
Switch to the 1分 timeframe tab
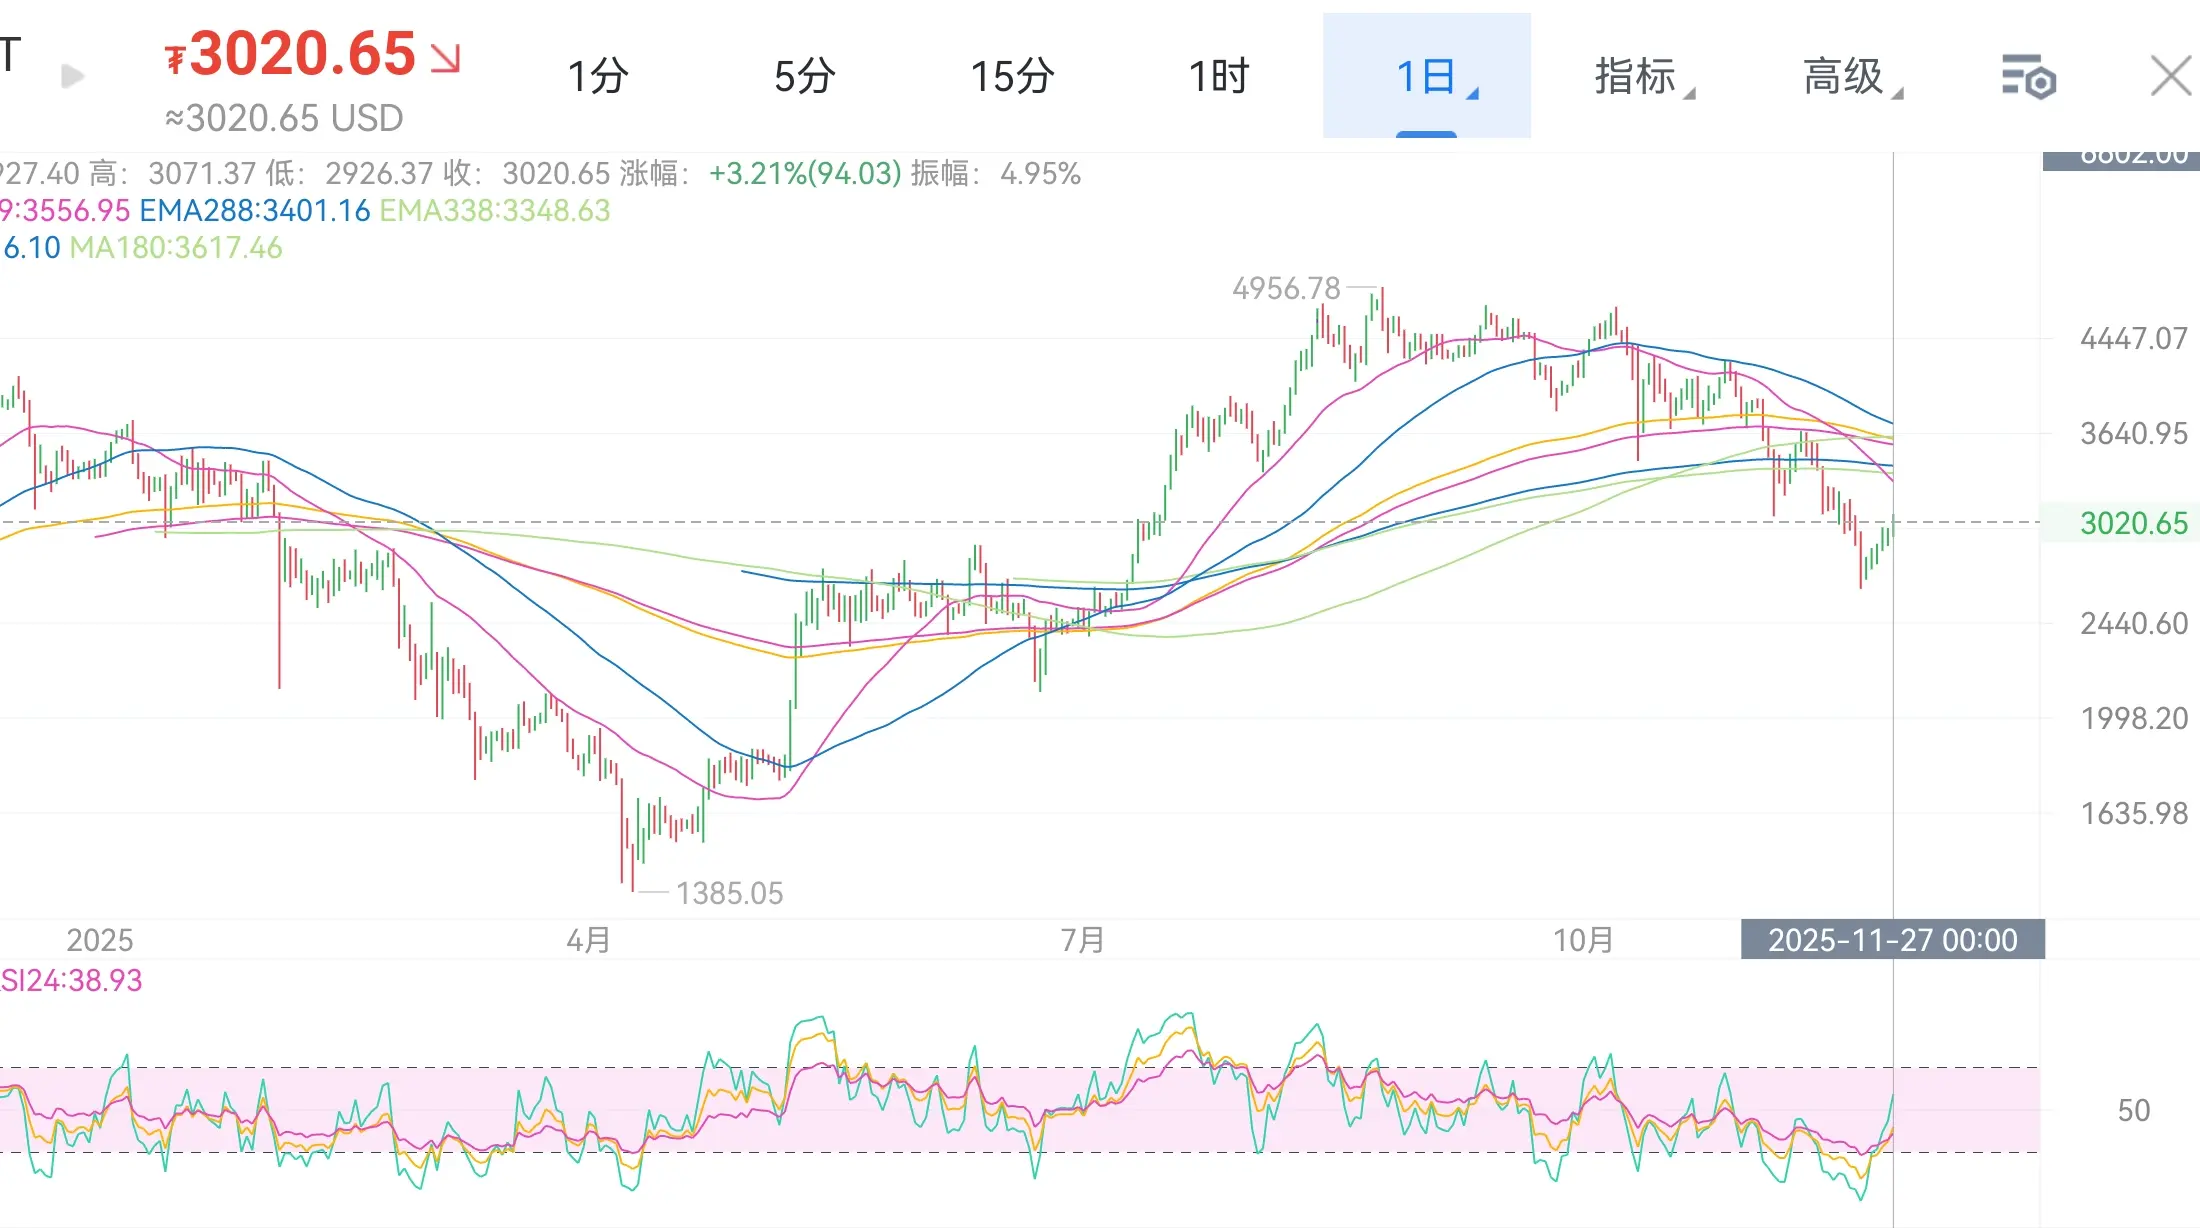[598, 76]
